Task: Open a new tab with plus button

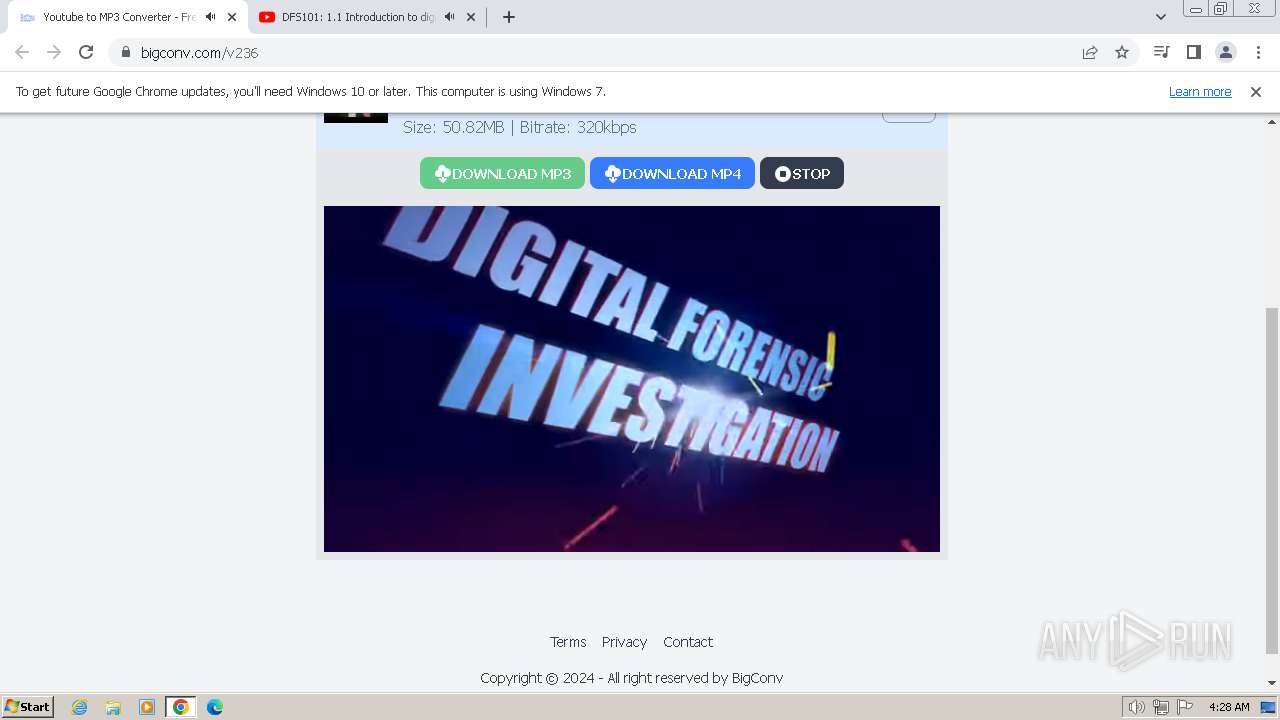Action: tap(509, 17)
